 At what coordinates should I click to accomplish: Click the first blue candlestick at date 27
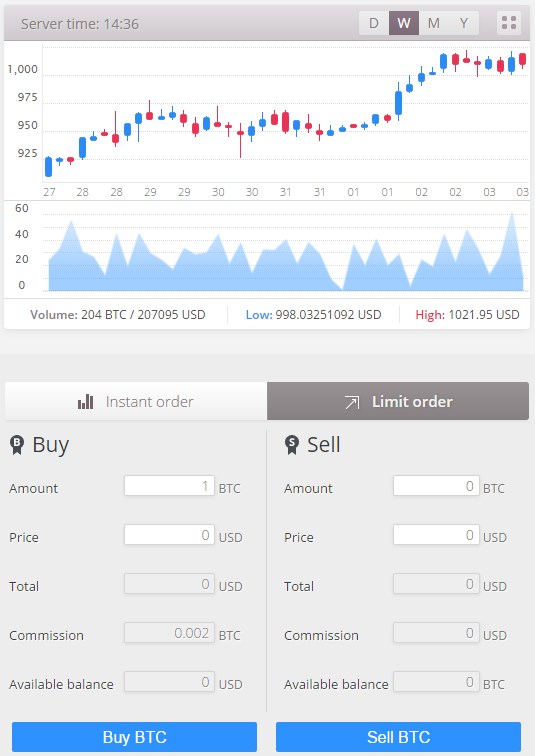click(48, 167)
